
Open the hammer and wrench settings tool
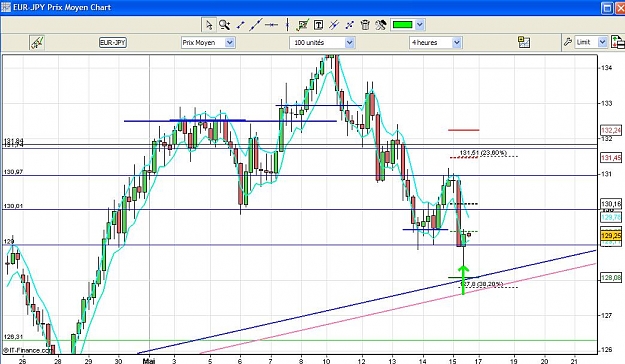(x=381, y=25)
